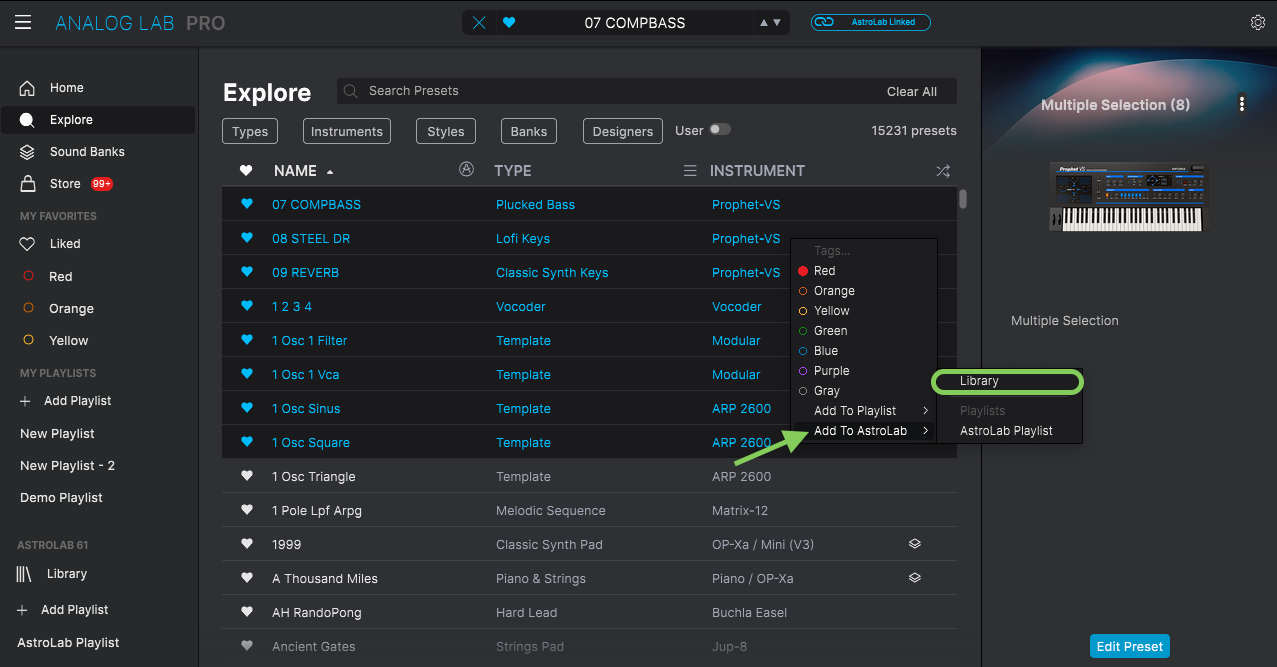Click the heart on the 1 Osc 1 Filter row
This screenshot has width=1277, height=667.
click(x=247, y=340)
